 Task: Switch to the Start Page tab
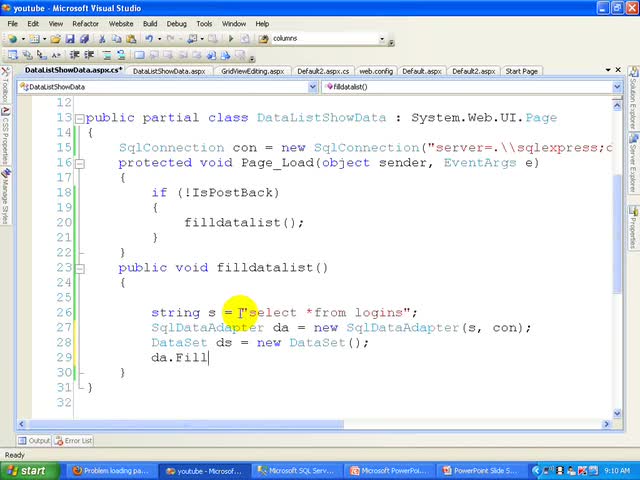pos(522,71)
